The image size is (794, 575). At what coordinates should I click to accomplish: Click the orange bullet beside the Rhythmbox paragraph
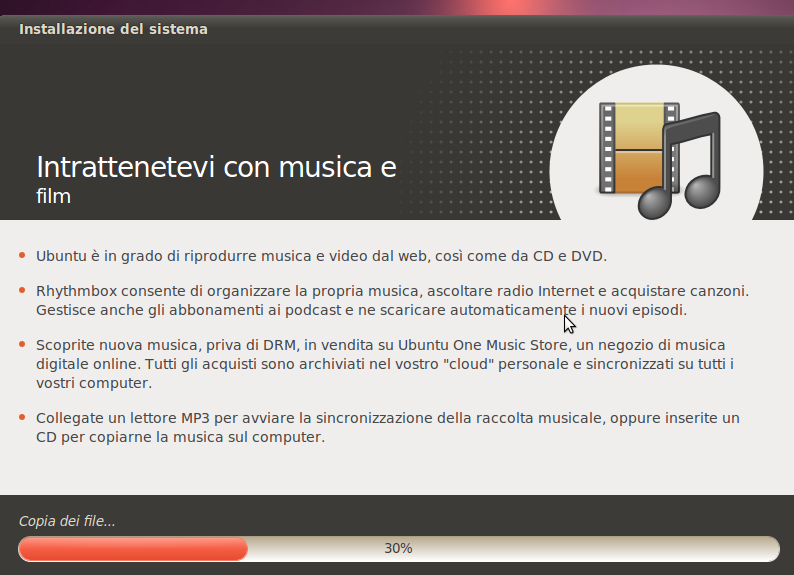click(22, 291)
